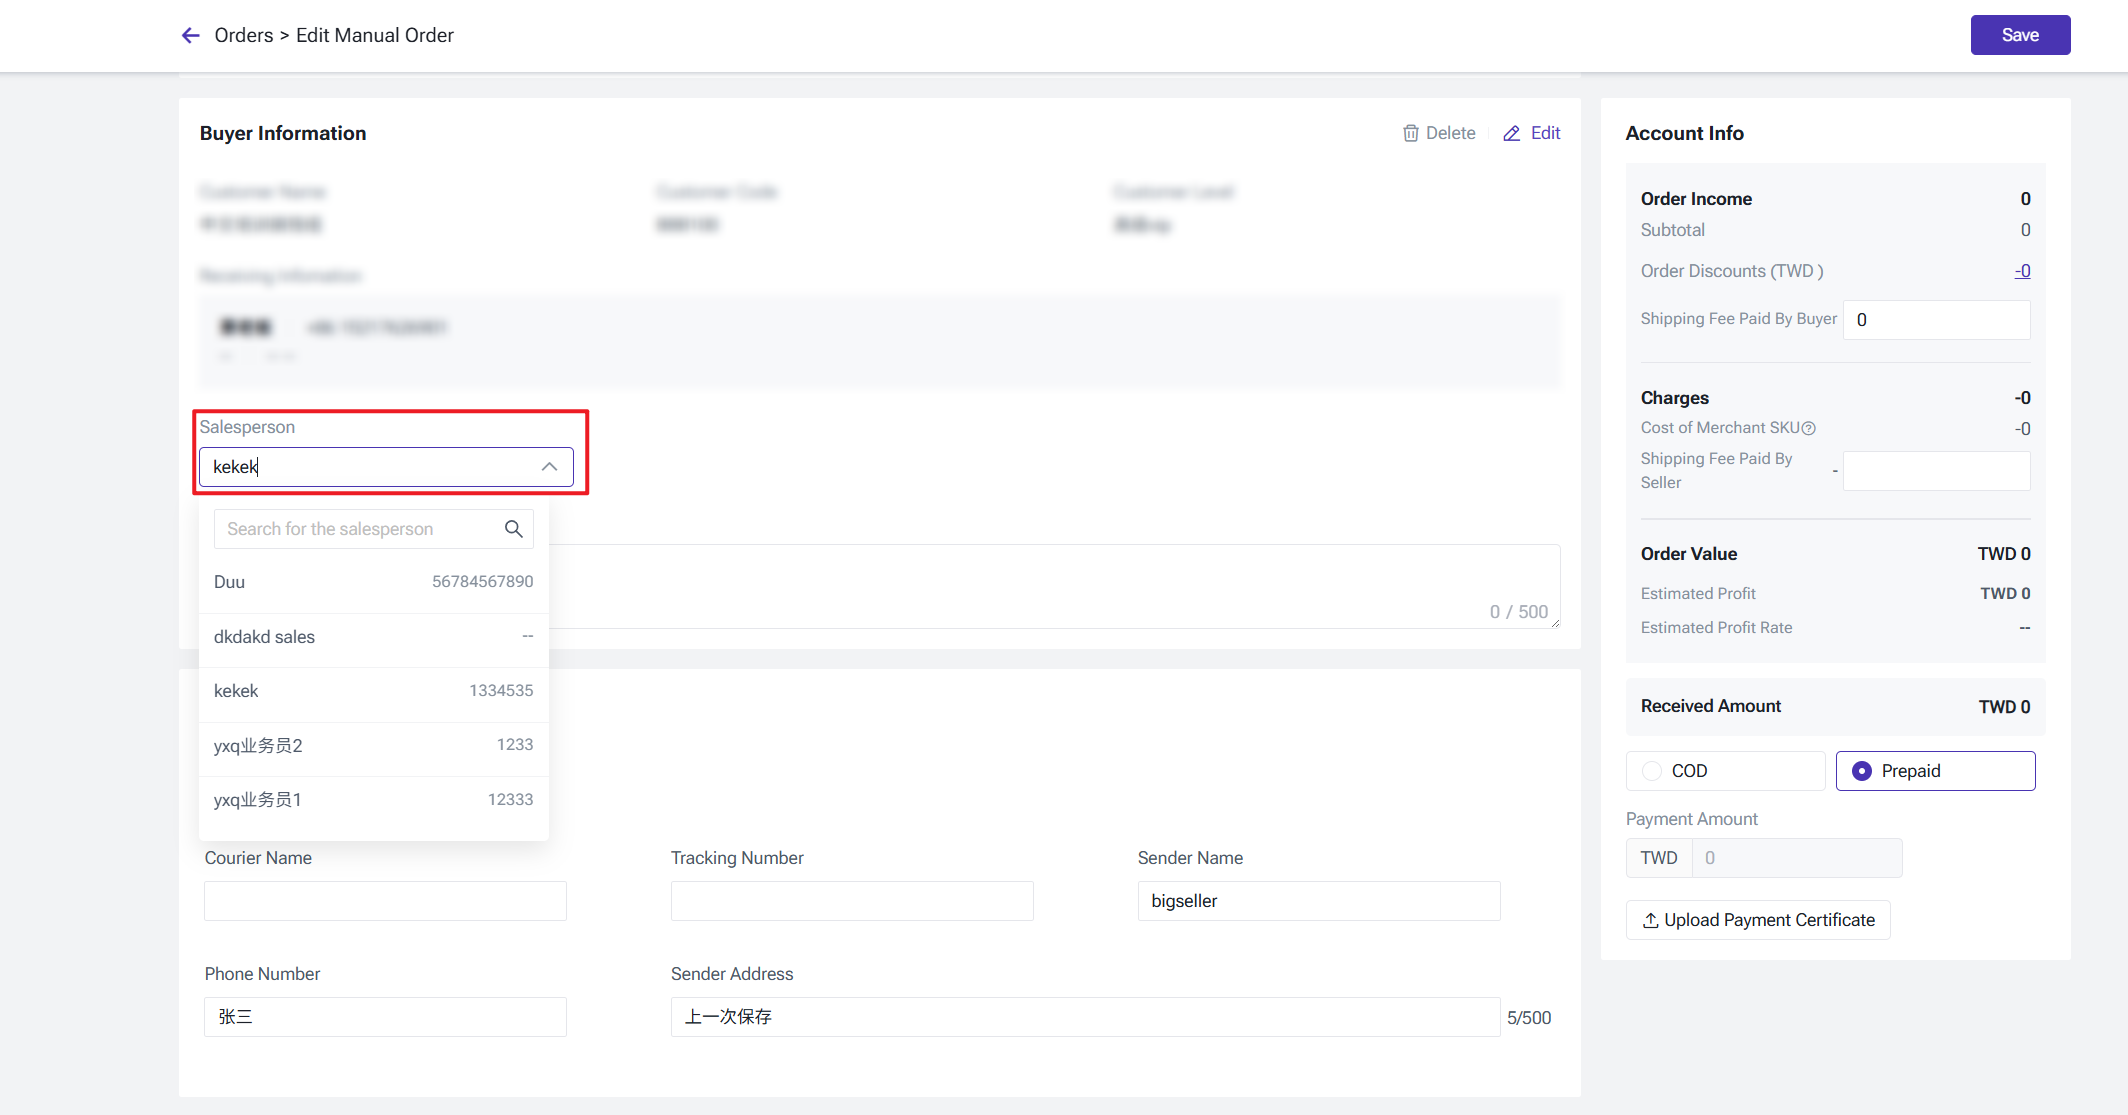Click the search magnifier in salesperson dropdown
Screen dimensions: 2128x1115
(x=513, y=529)
